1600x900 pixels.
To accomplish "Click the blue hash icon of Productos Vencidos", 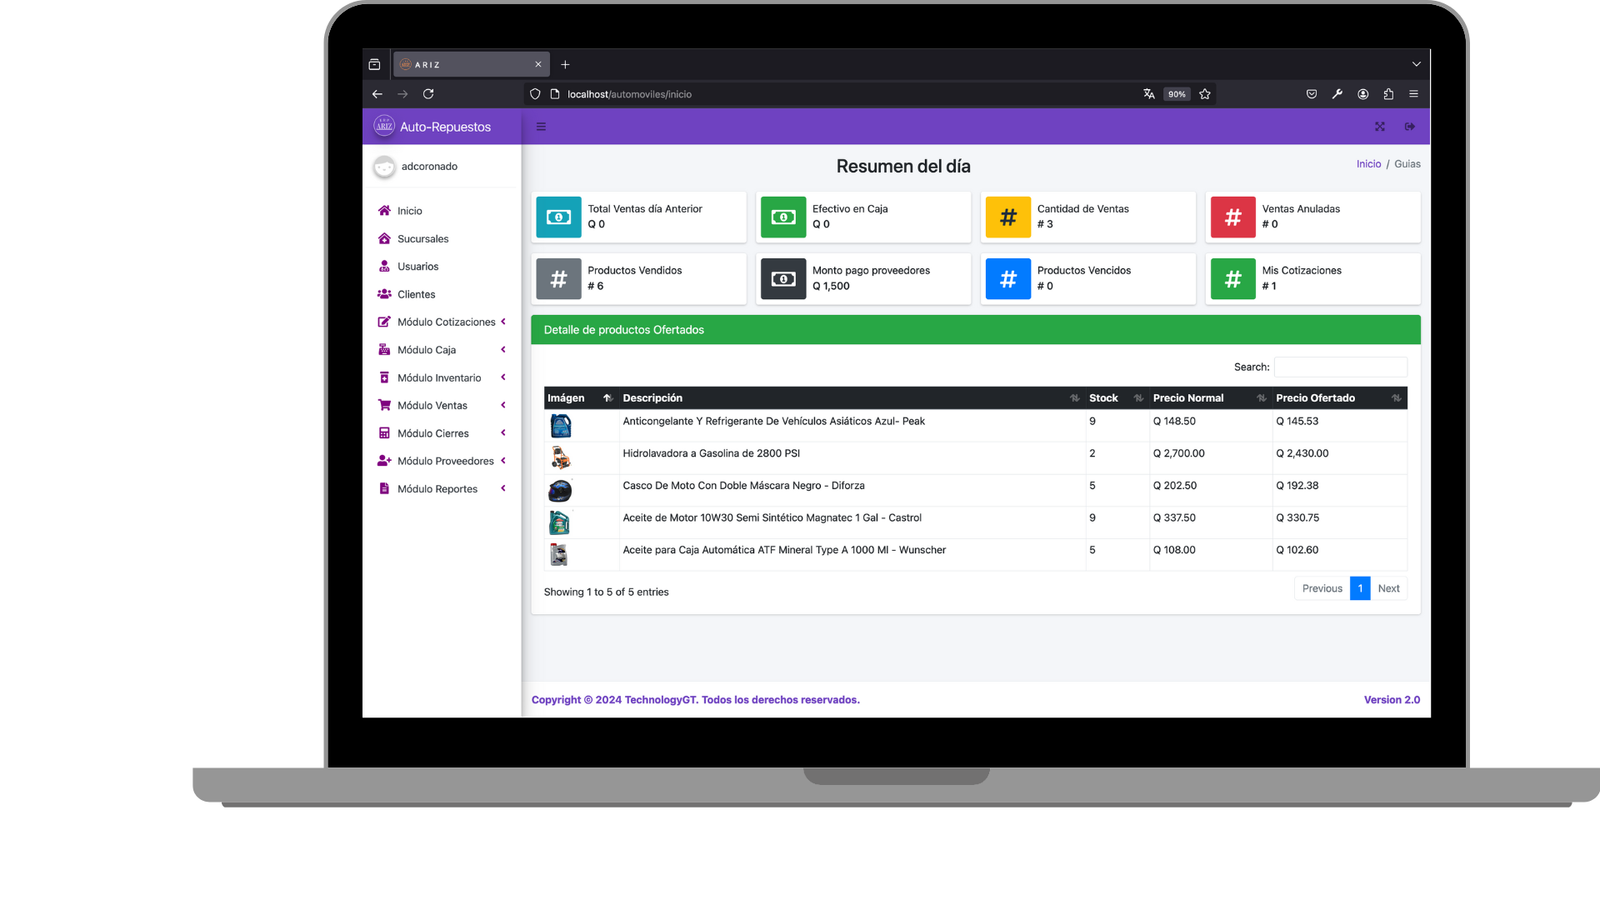I will point(1008,279).
